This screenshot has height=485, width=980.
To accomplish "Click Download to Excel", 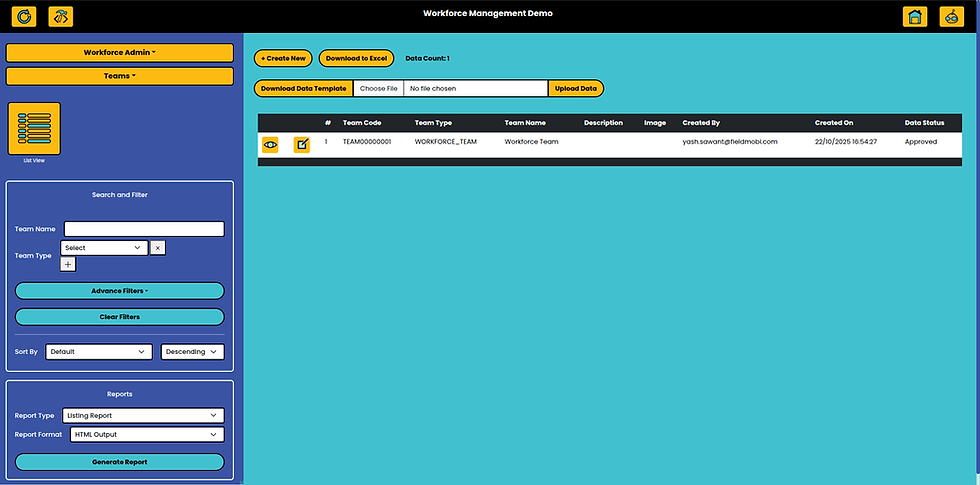I will [356, 58].
